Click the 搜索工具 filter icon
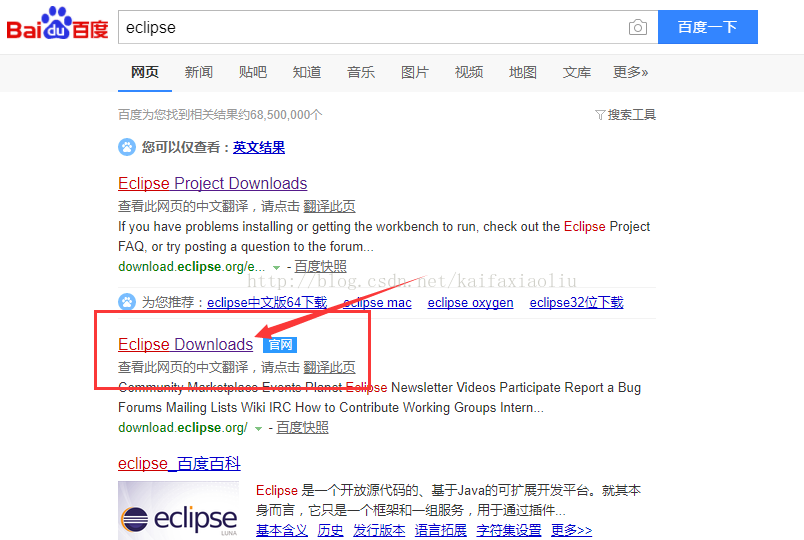The height and width of the screenshot is (540, 804). pos(599,115)
